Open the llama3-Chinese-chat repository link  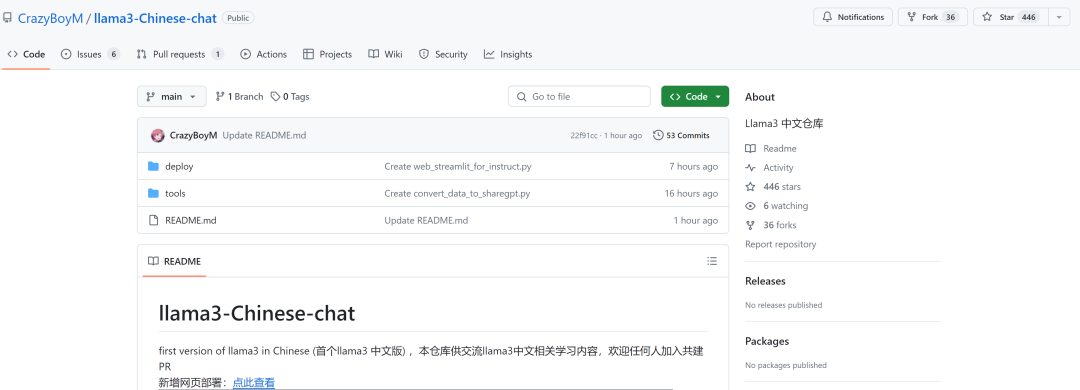tap(156, 19)
